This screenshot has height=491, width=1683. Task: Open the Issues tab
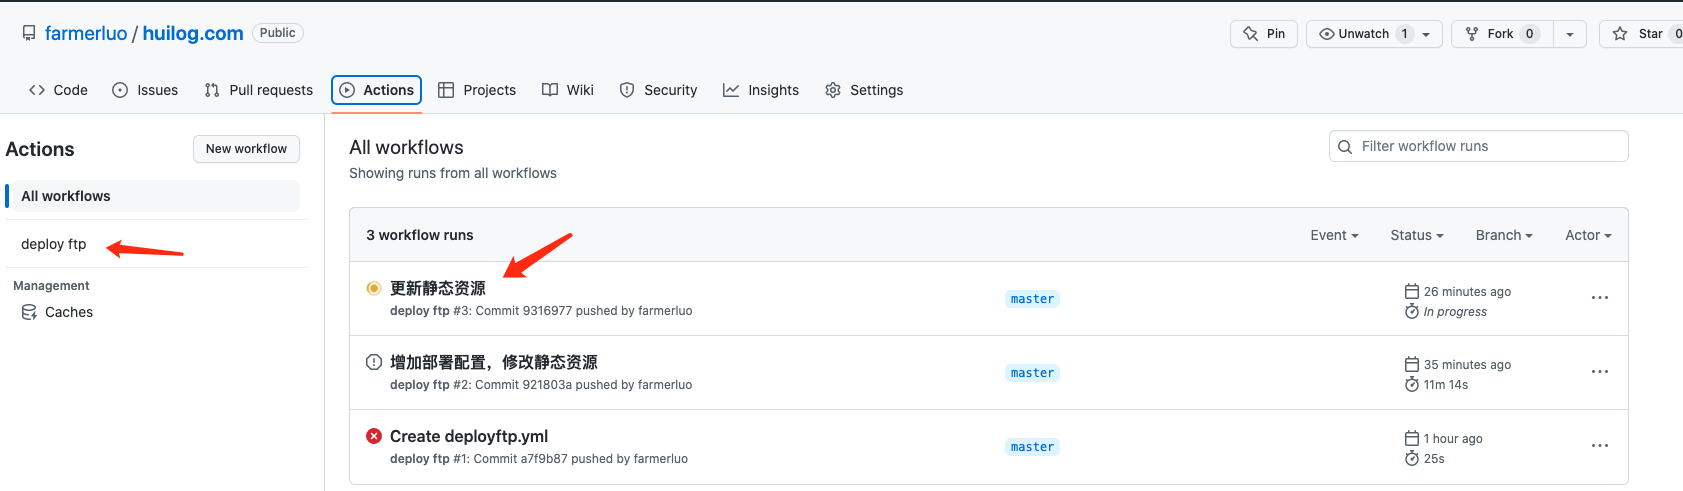coord(145,90)
